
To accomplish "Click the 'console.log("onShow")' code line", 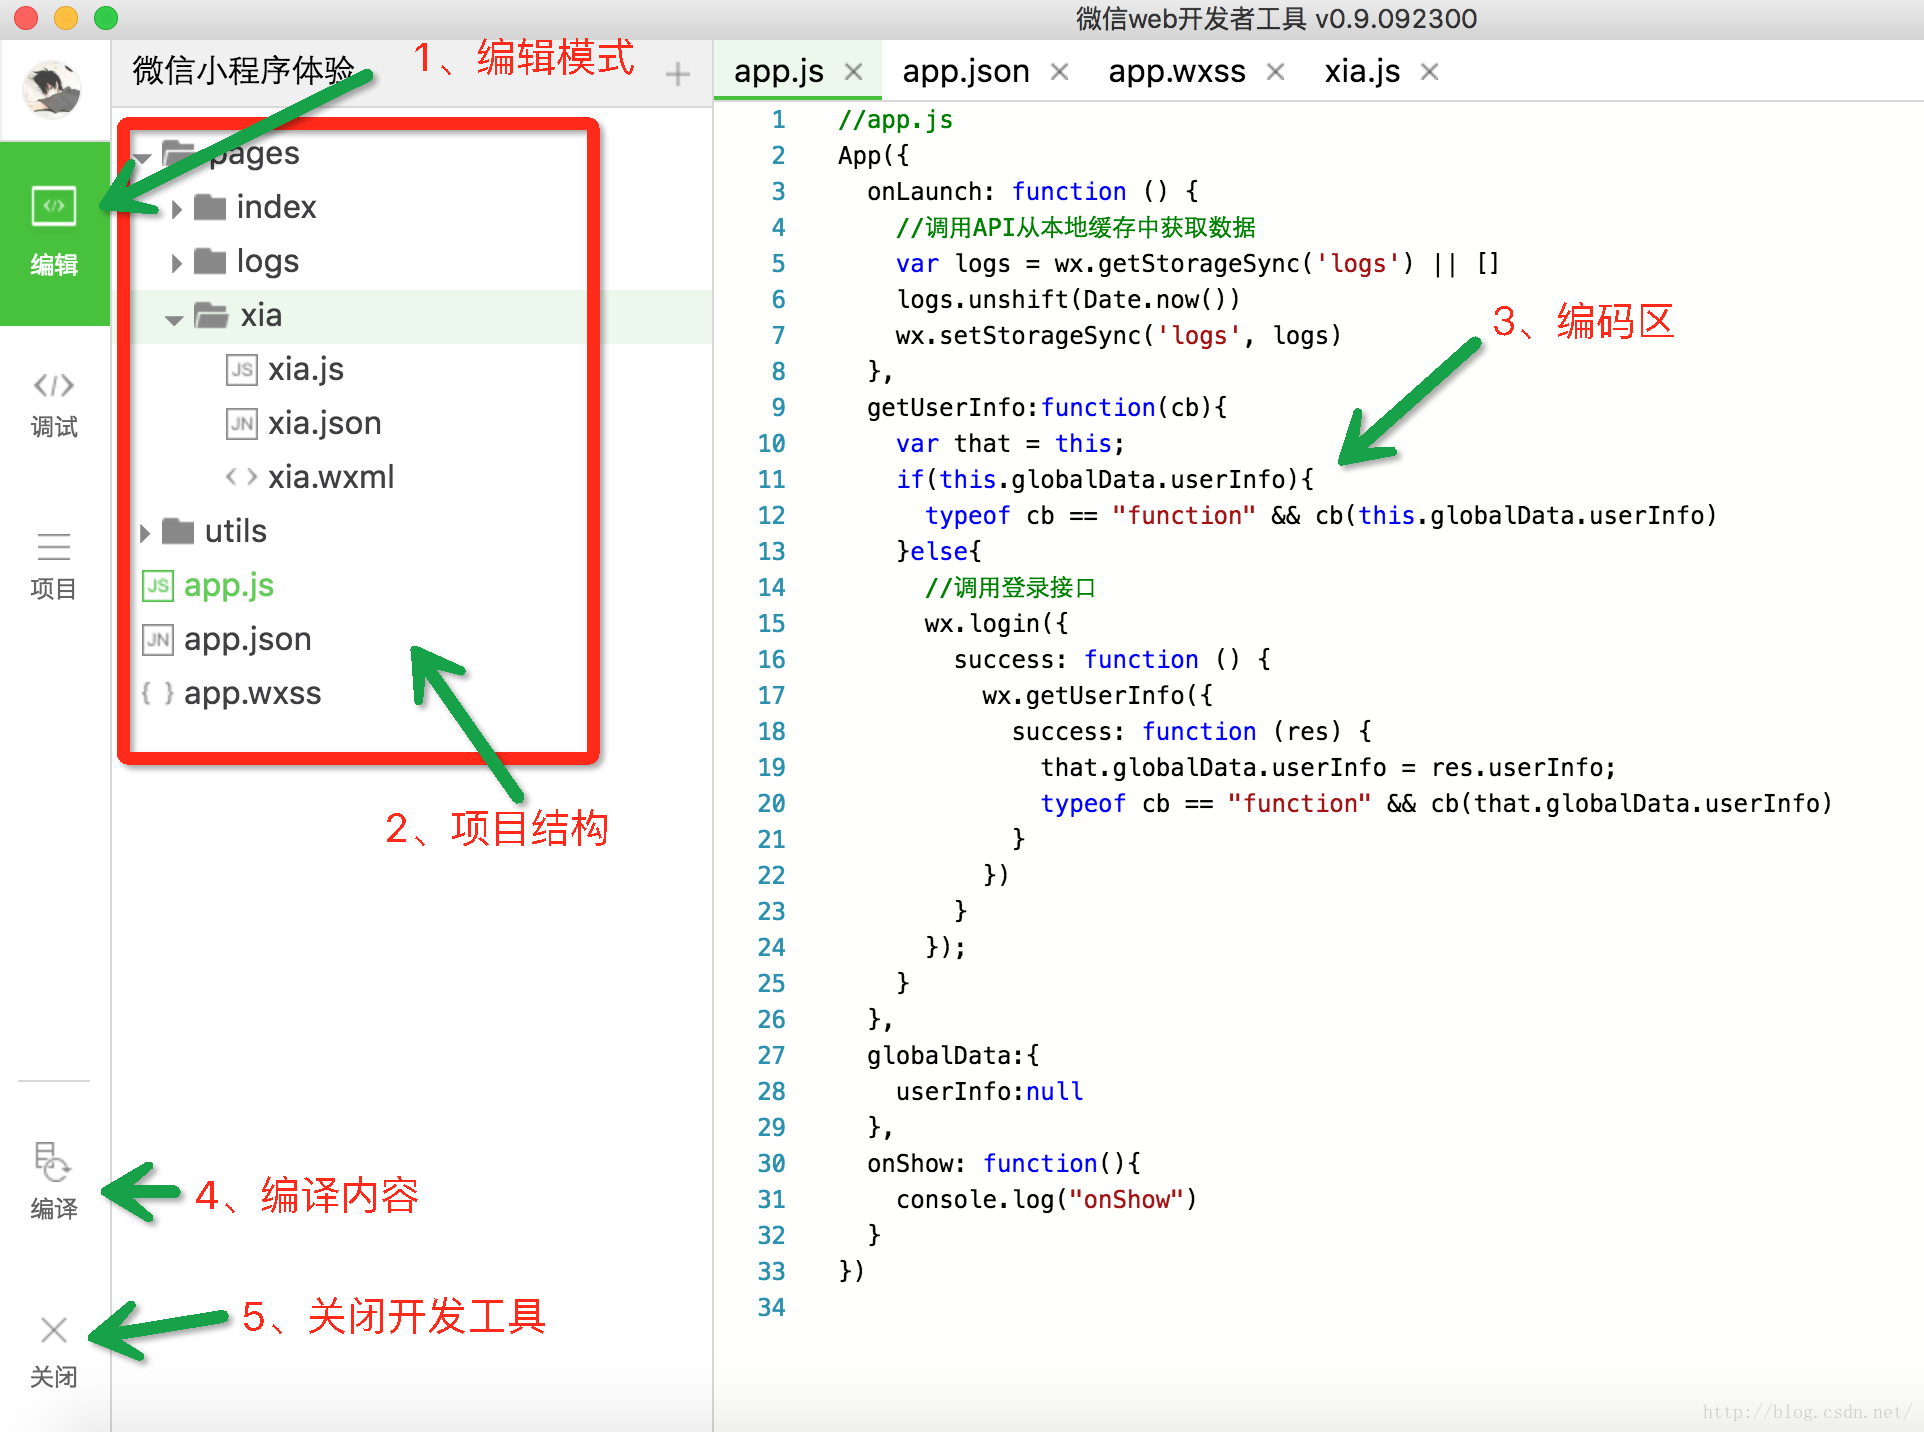I will click(1046, 1200).
